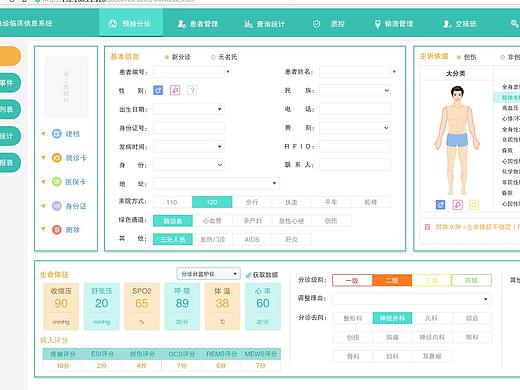The width and height of the screenshot is (520, 390).
Task: Open the 输液管理 menu
Action: 394,24
